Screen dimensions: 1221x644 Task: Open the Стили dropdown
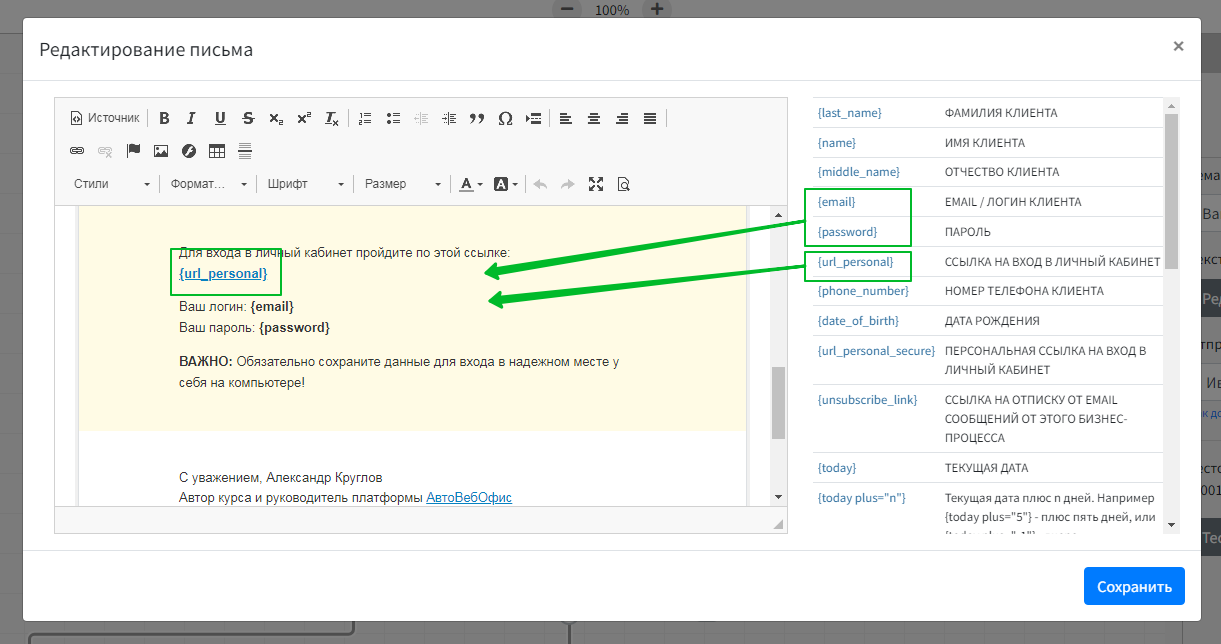(x=111, y=184)
